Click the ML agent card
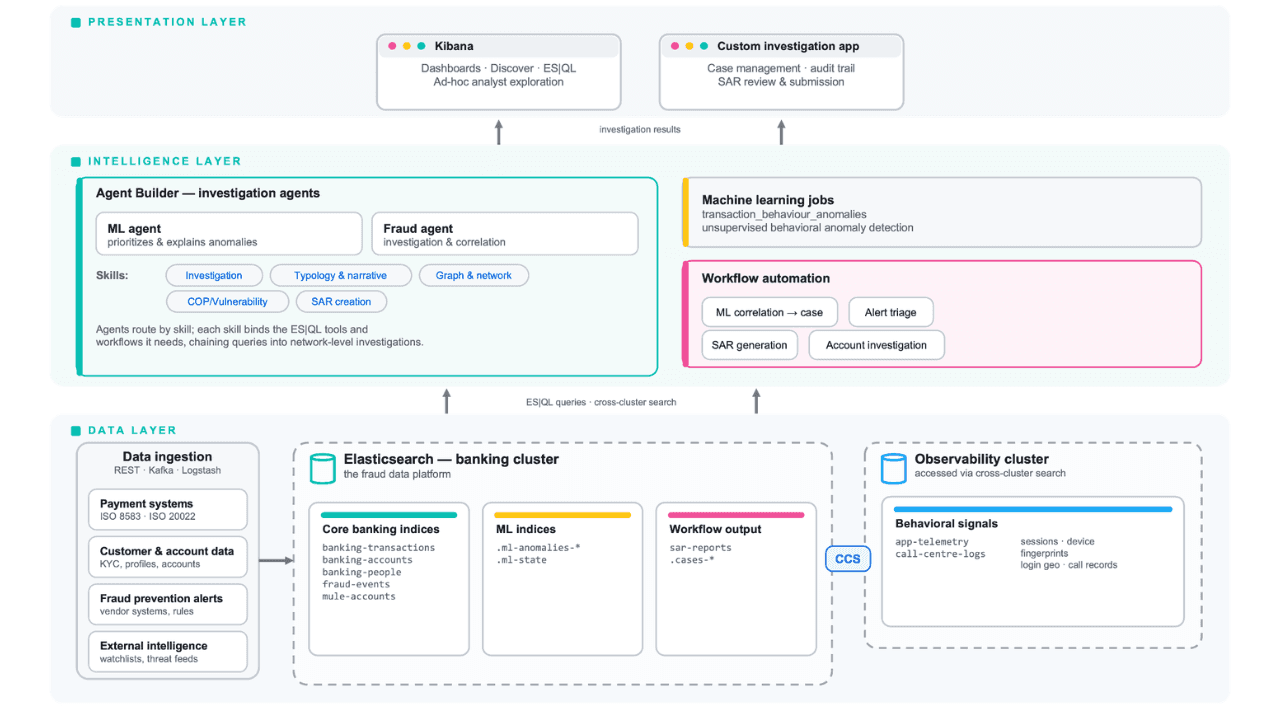Viewport: 1280px width, 720px height. (229, 234)
